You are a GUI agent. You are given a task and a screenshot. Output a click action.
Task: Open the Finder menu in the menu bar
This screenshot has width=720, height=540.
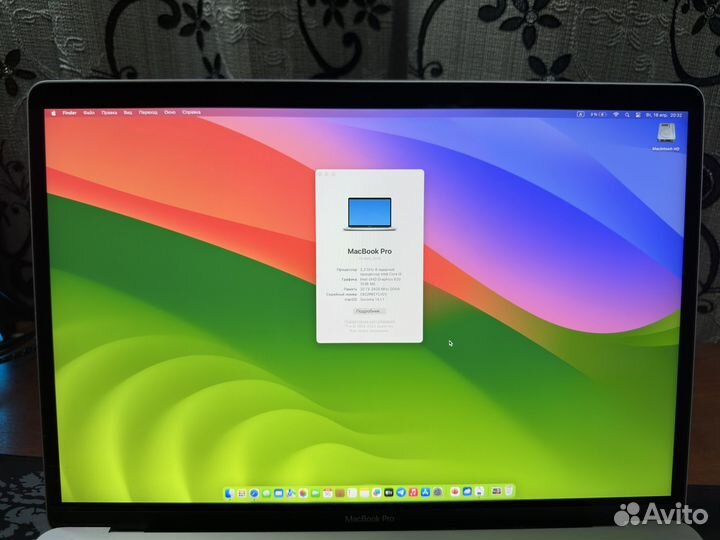(69, 113)
